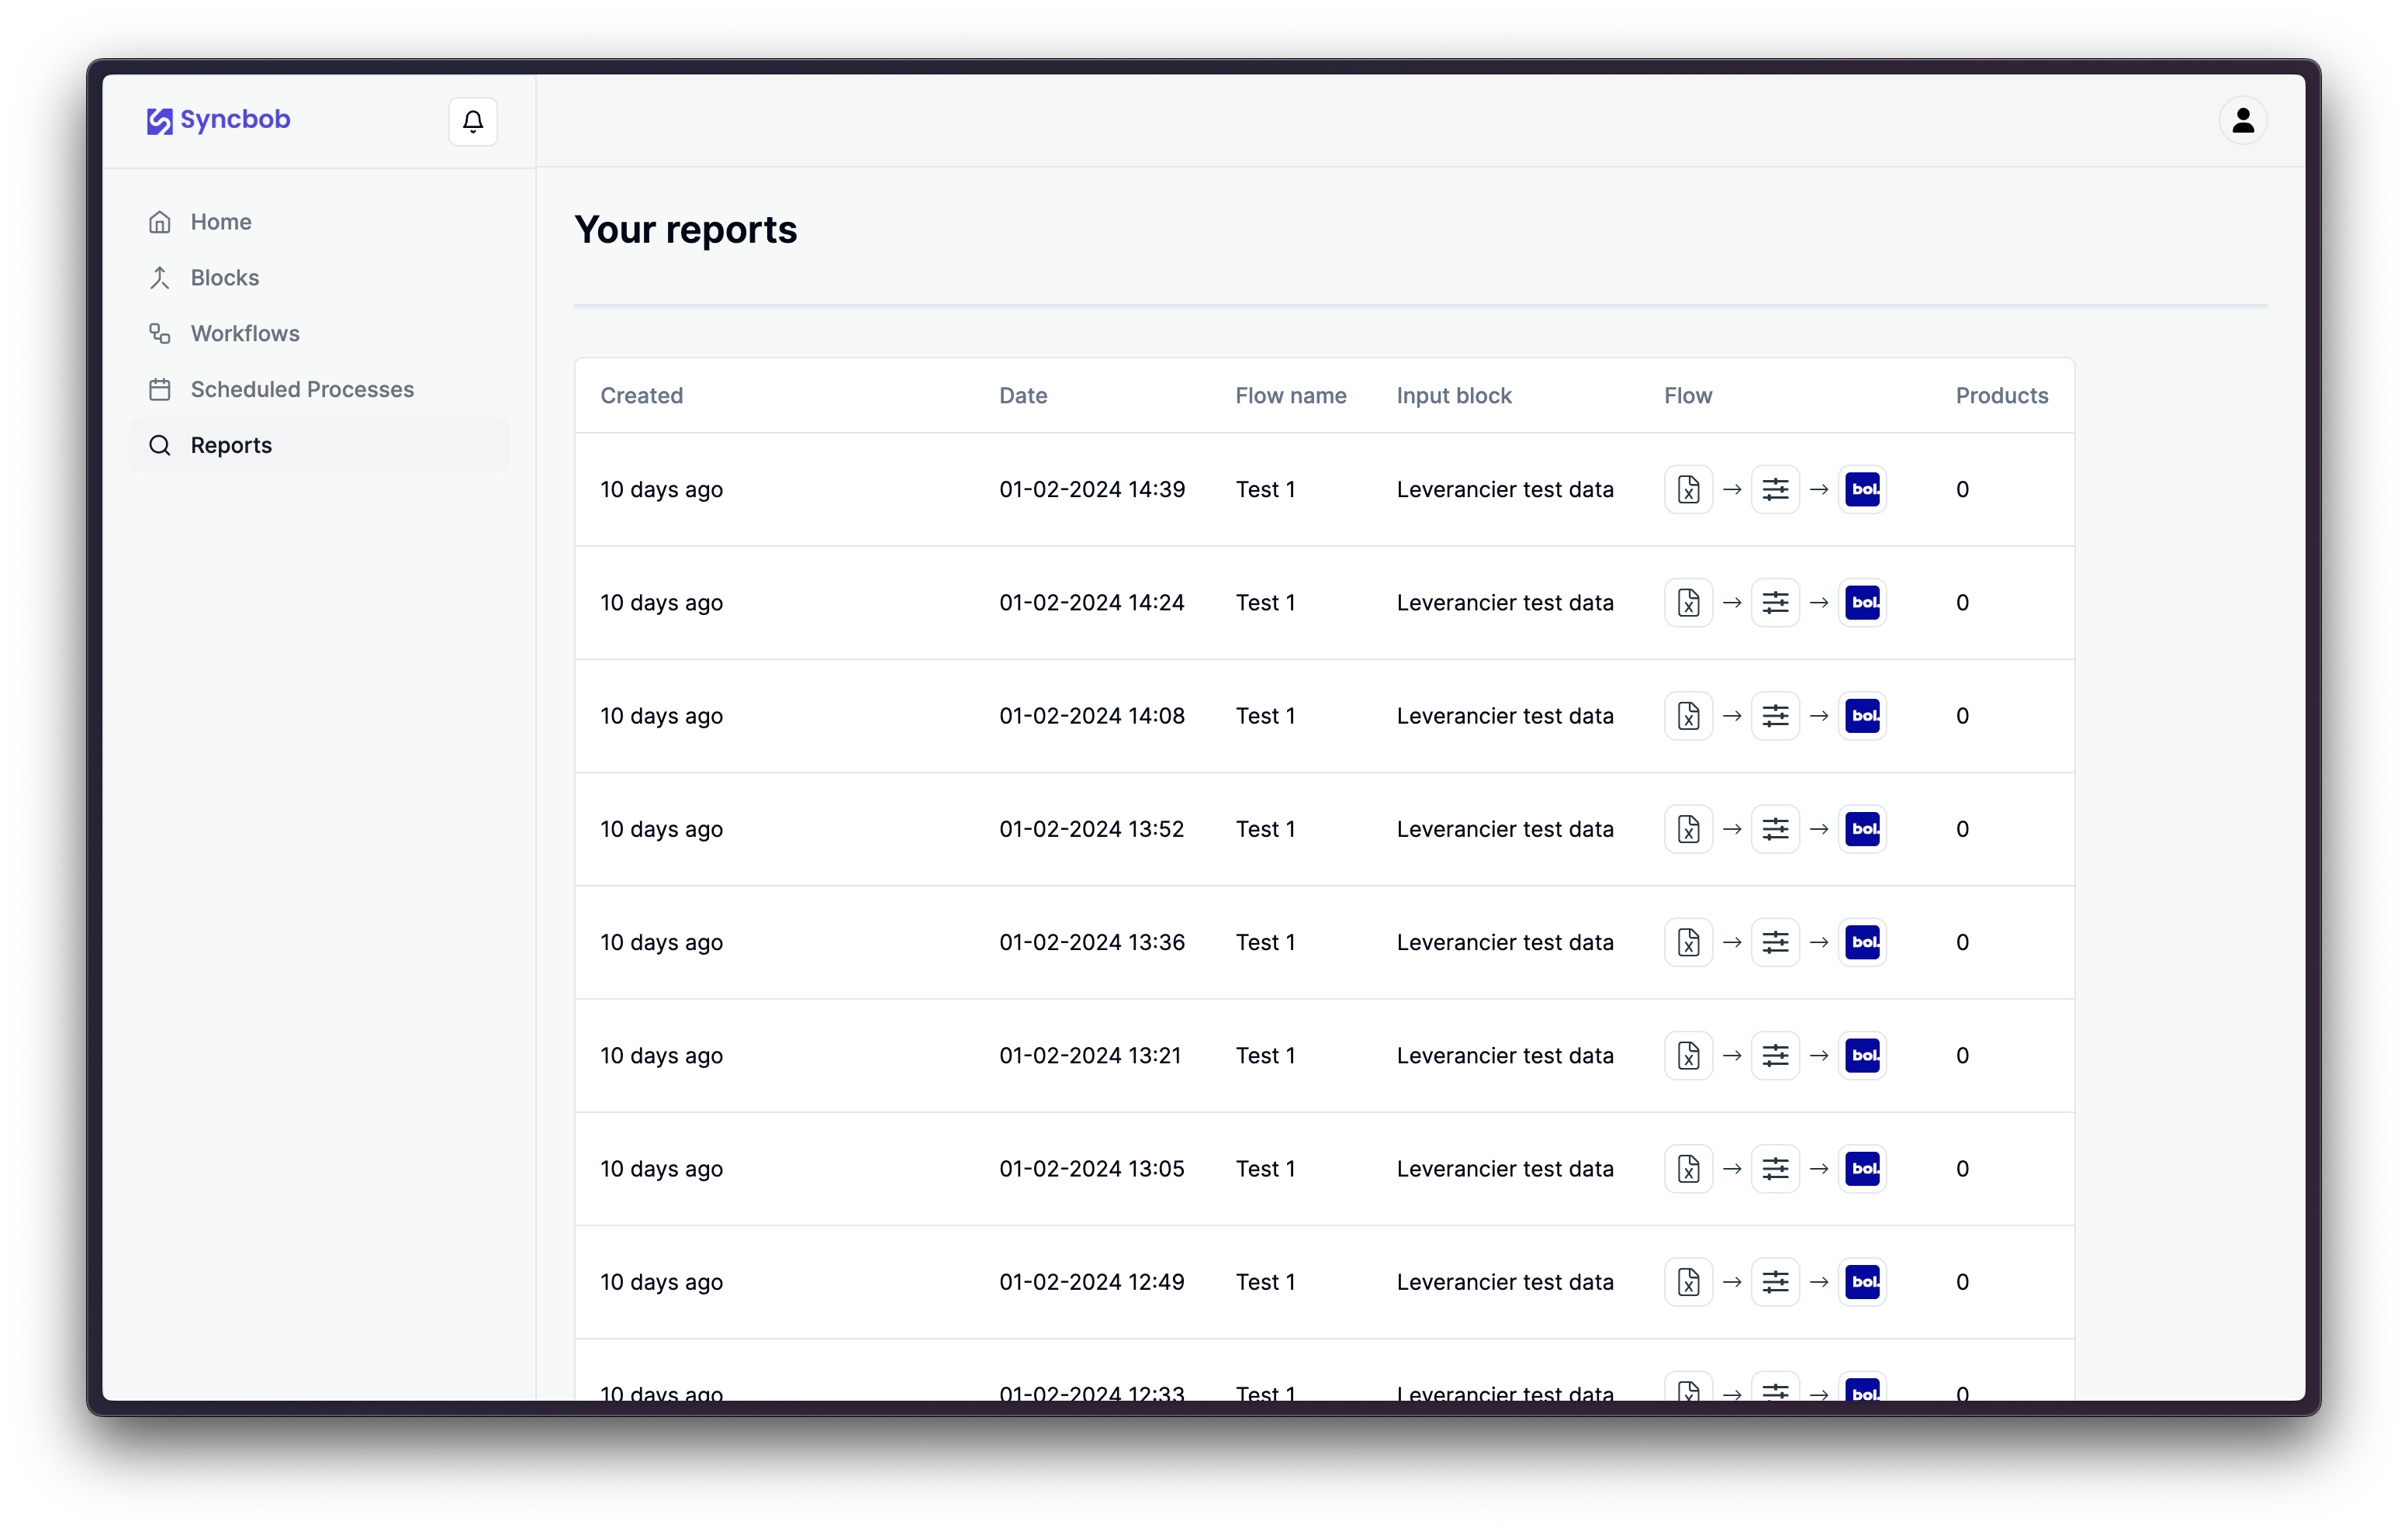
Task: Click Excel file icon in 14:08 row
Action: point(1689,716)
